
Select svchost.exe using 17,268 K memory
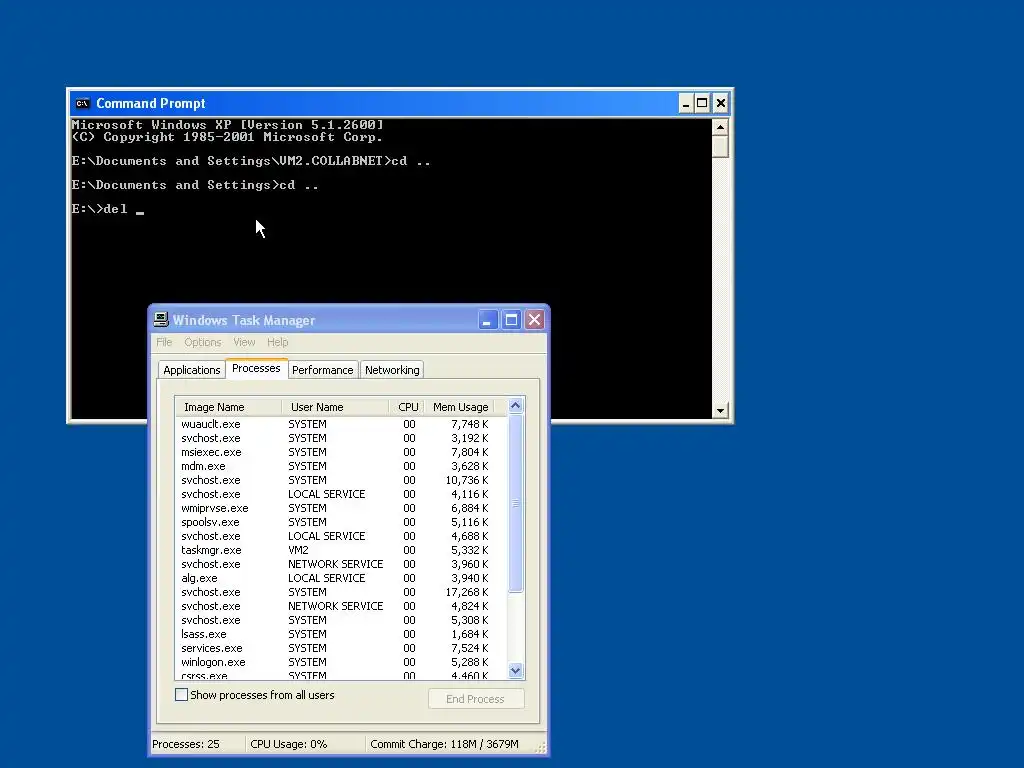coord(341,592)
